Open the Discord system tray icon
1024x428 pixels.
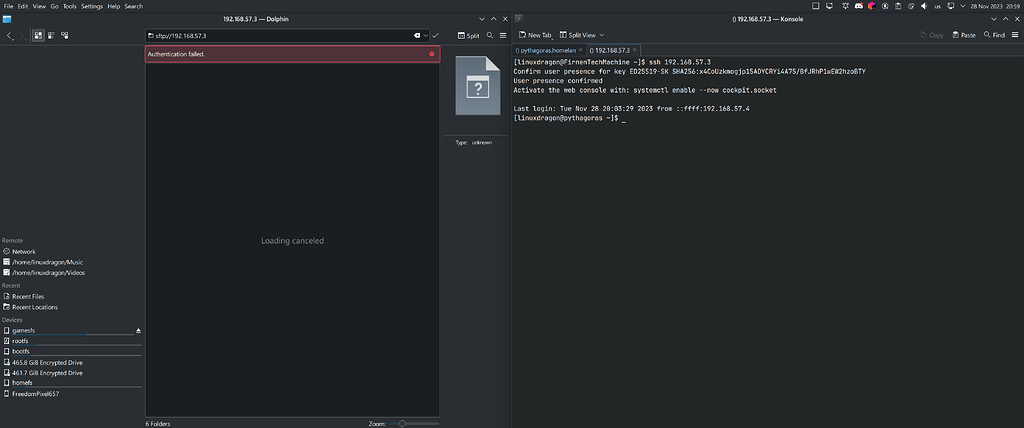[x=857, y=6]
